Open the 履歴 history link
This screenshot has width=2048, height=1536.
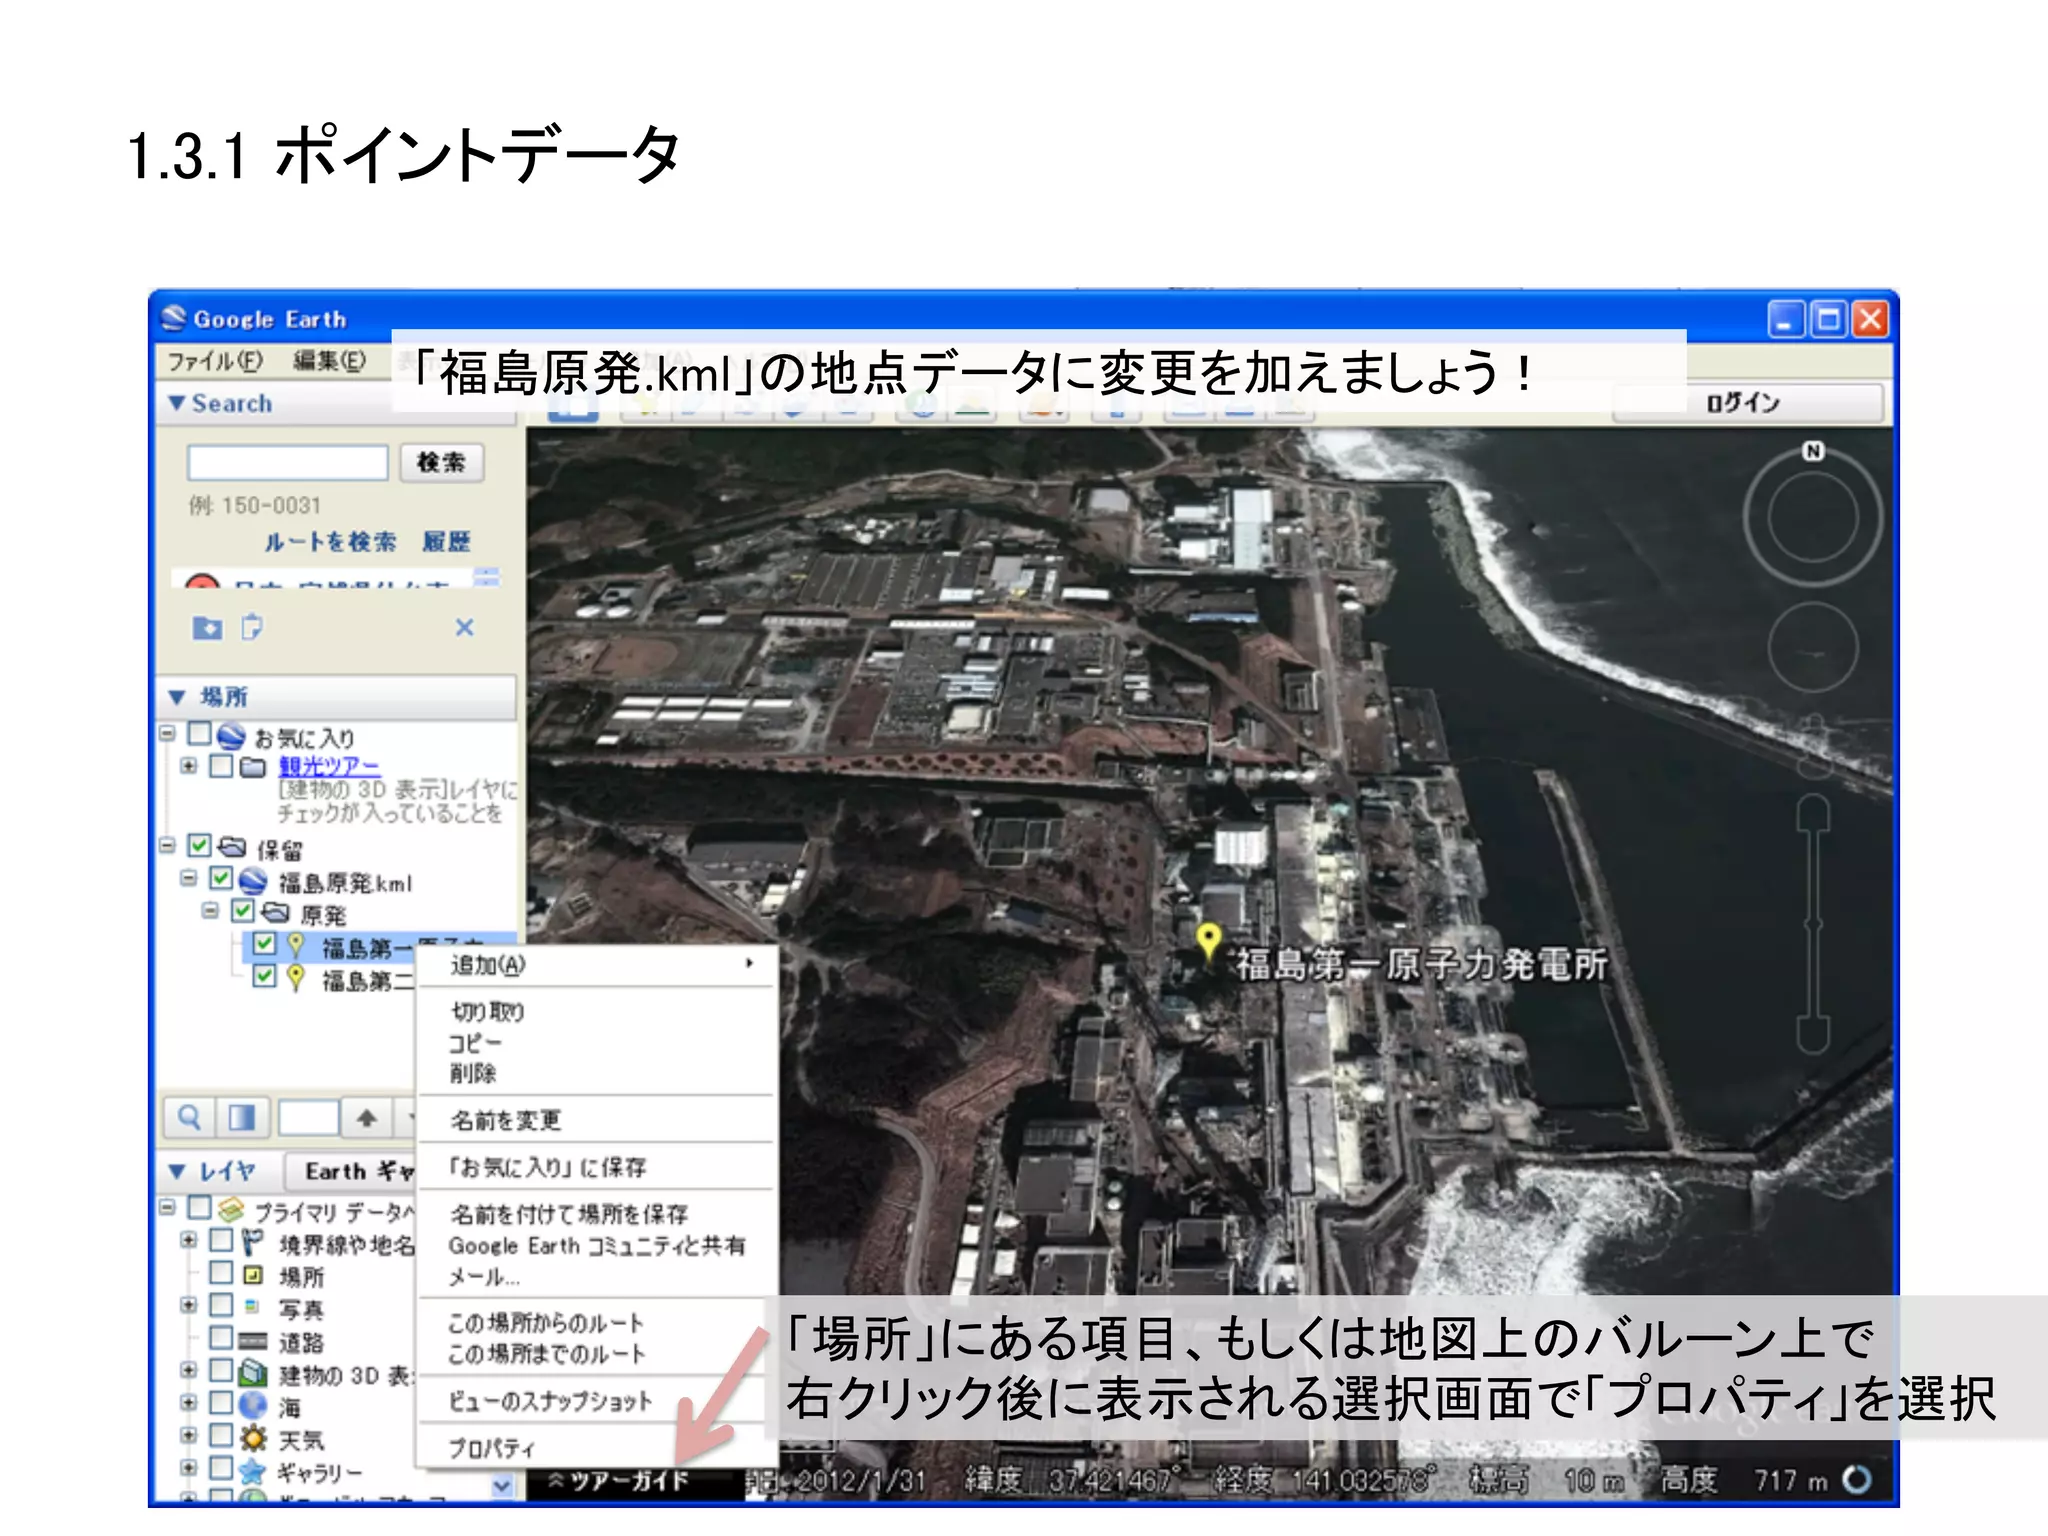(x=446, y=542)
